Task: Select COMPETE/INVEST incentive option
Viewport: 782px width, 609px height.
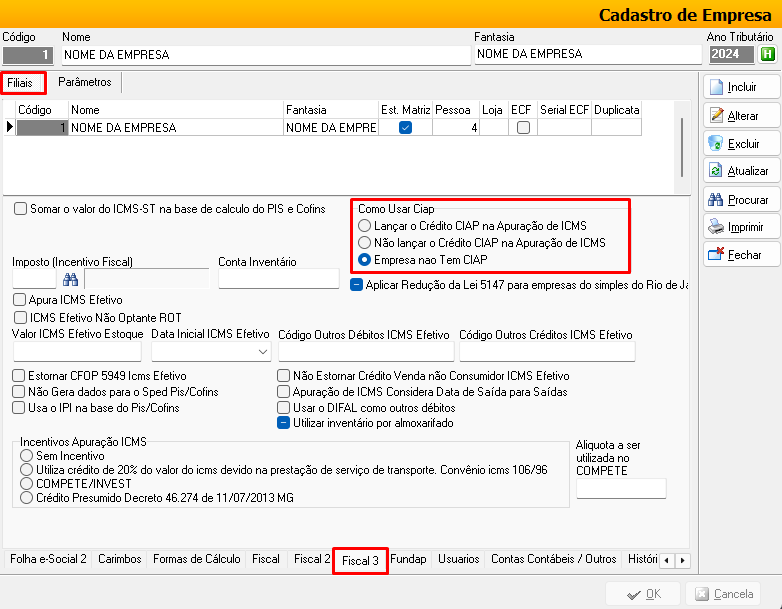Action: (x=26, y=484)
